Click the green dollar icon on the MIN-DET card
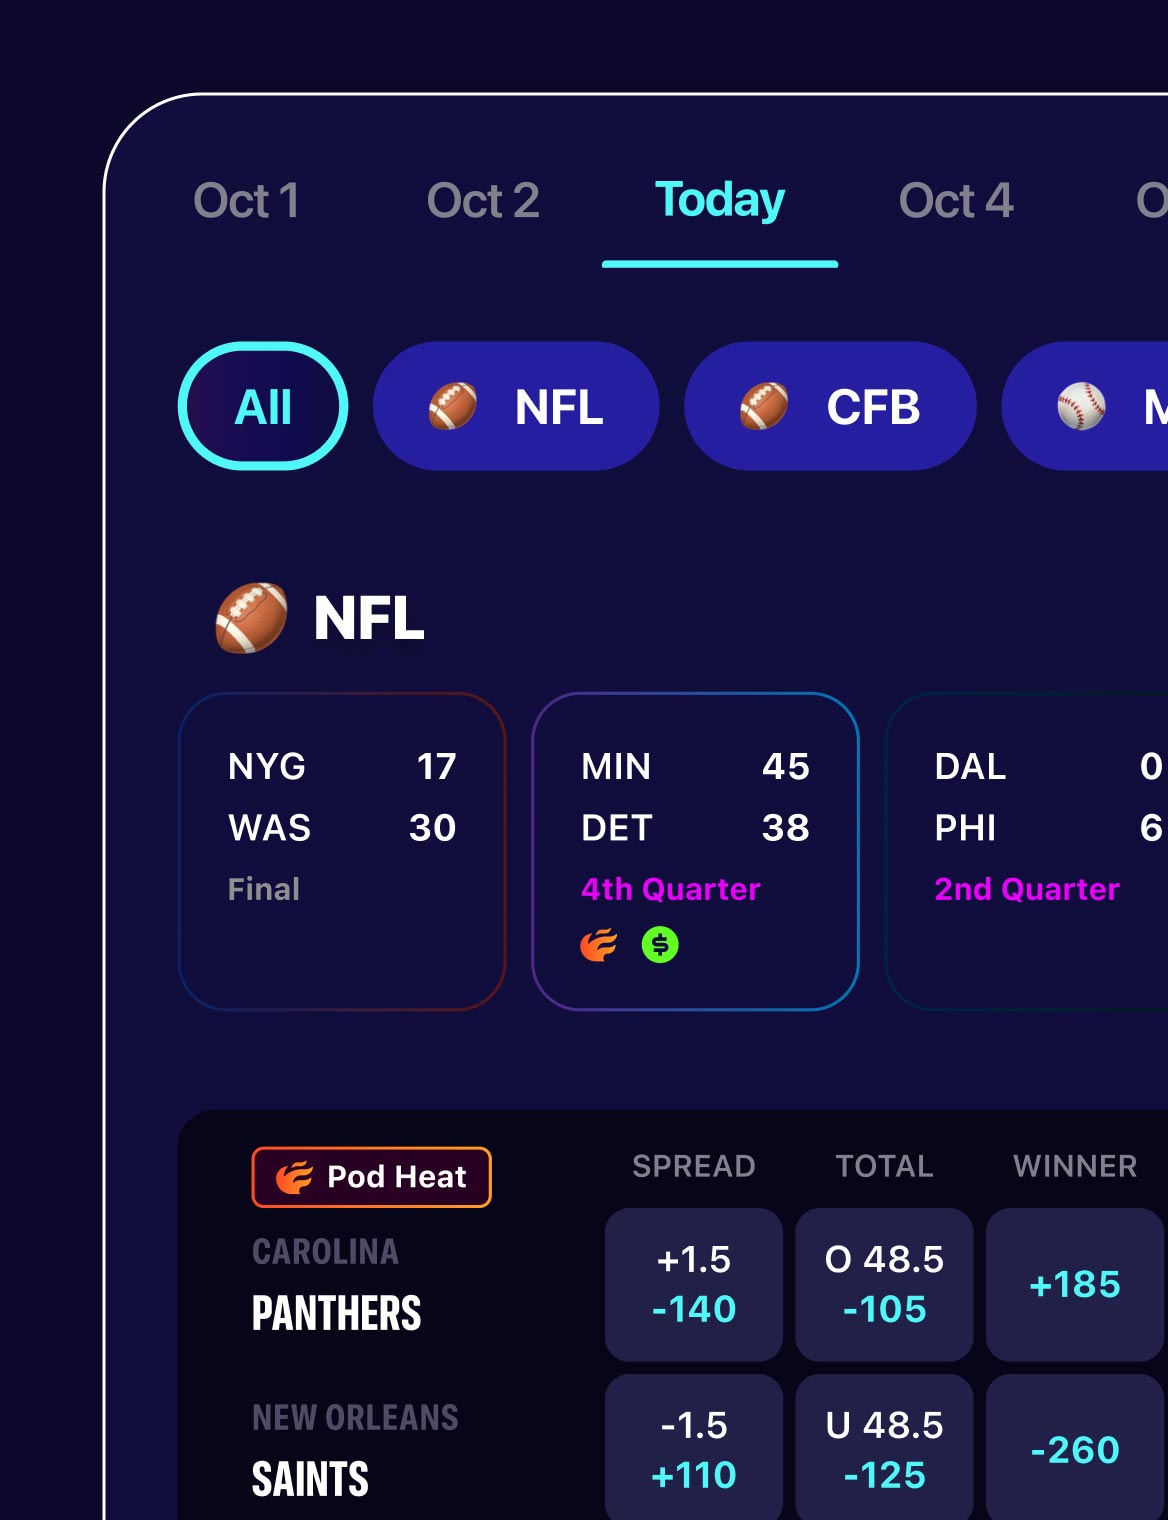The height and width of the screenshot is (1520, 1168). click(x=658, y=943)
